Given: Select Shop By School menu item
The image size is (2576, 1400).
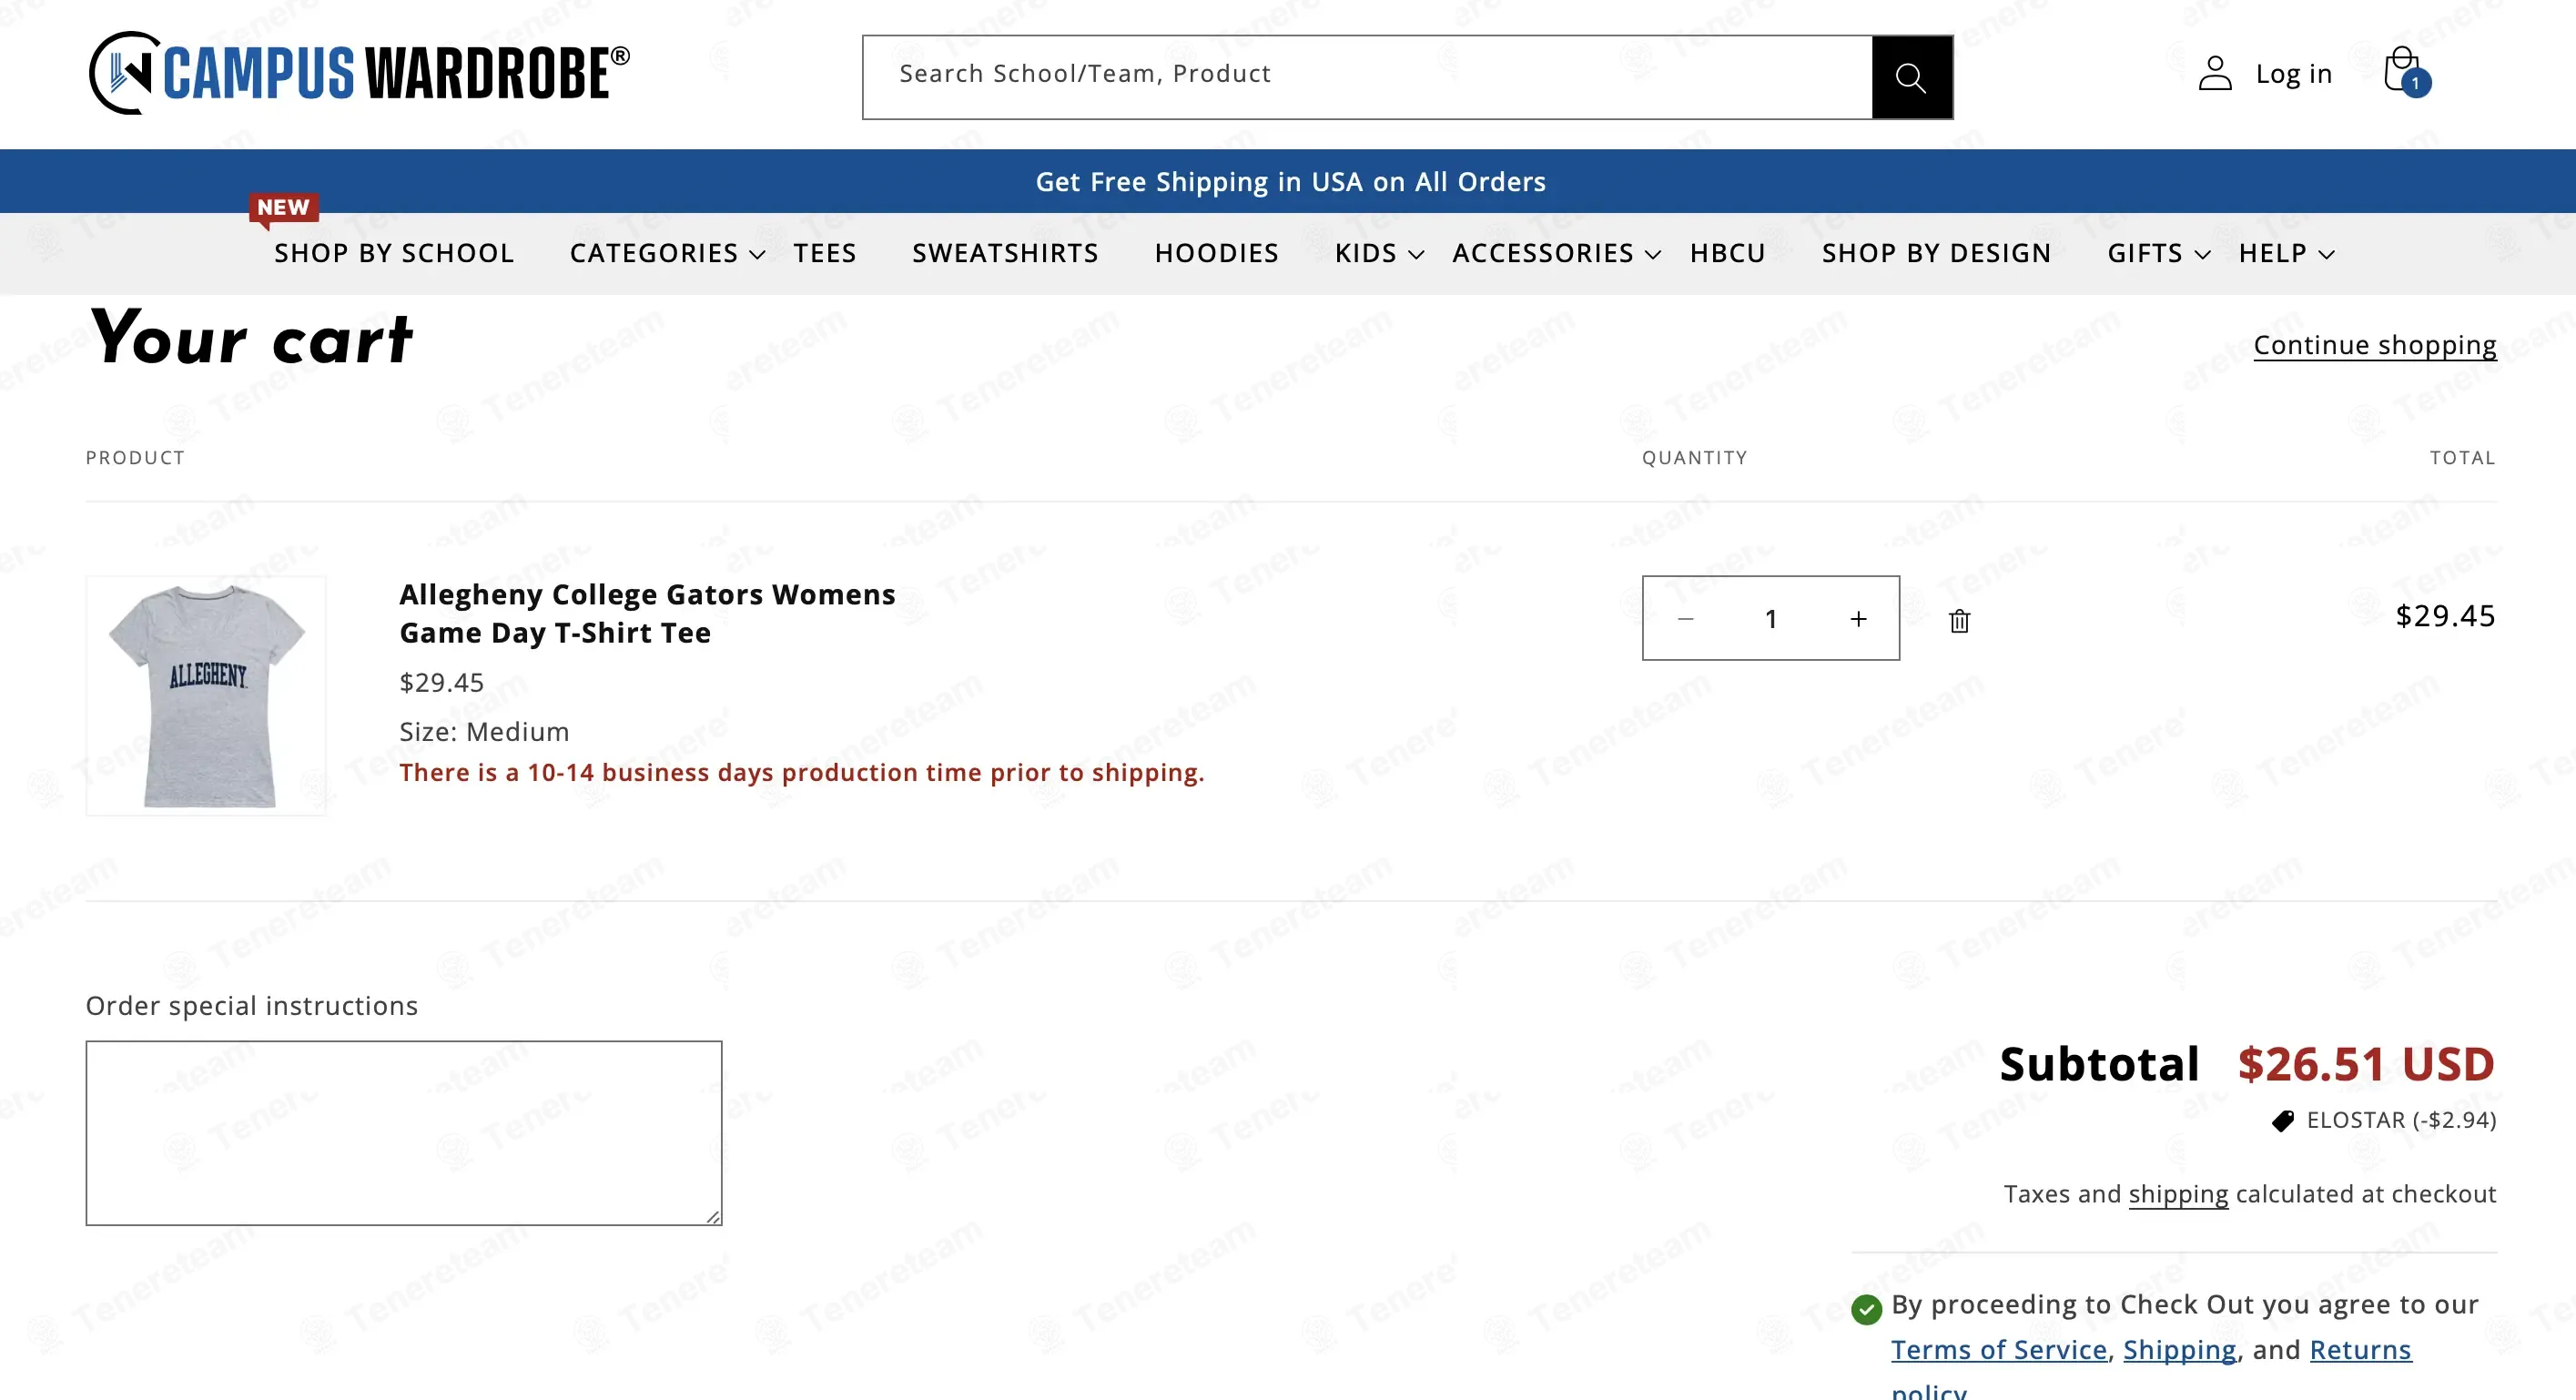Looking at the screenshot, I should pyautogui.click(x=394, y=253).
